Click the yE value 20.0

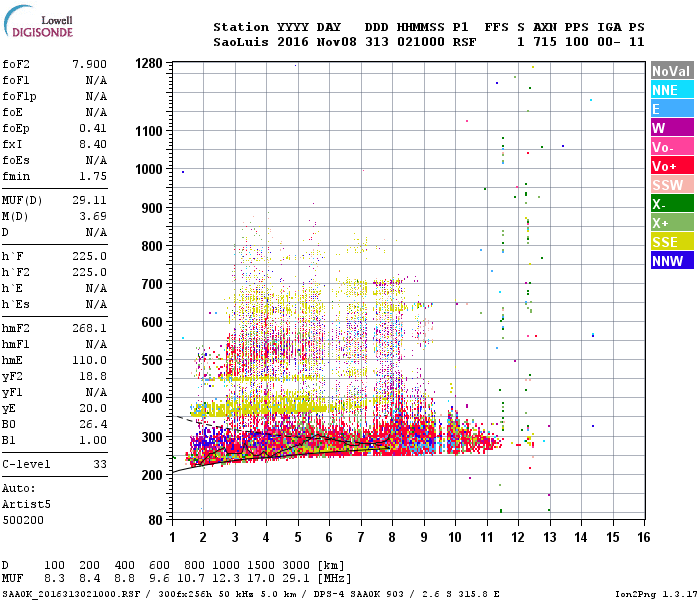point(93,408)
